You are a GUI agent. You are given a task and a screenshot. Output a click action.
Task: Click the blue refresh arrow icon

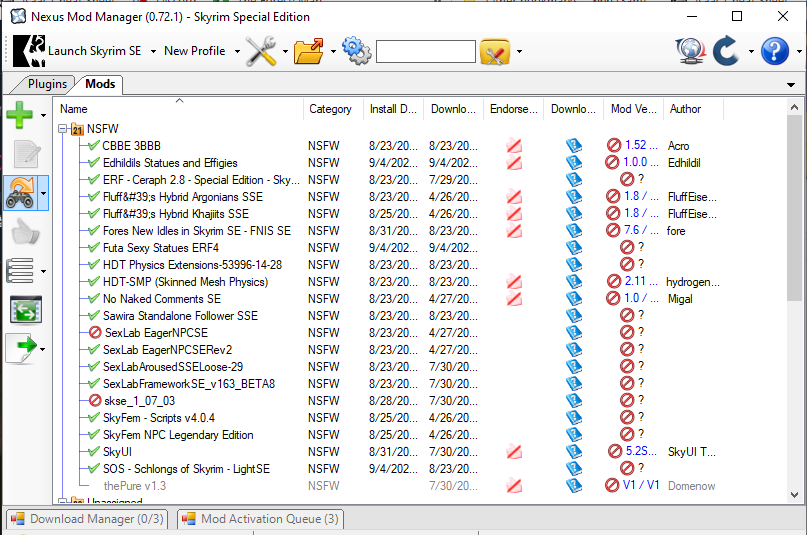[727, 51]
